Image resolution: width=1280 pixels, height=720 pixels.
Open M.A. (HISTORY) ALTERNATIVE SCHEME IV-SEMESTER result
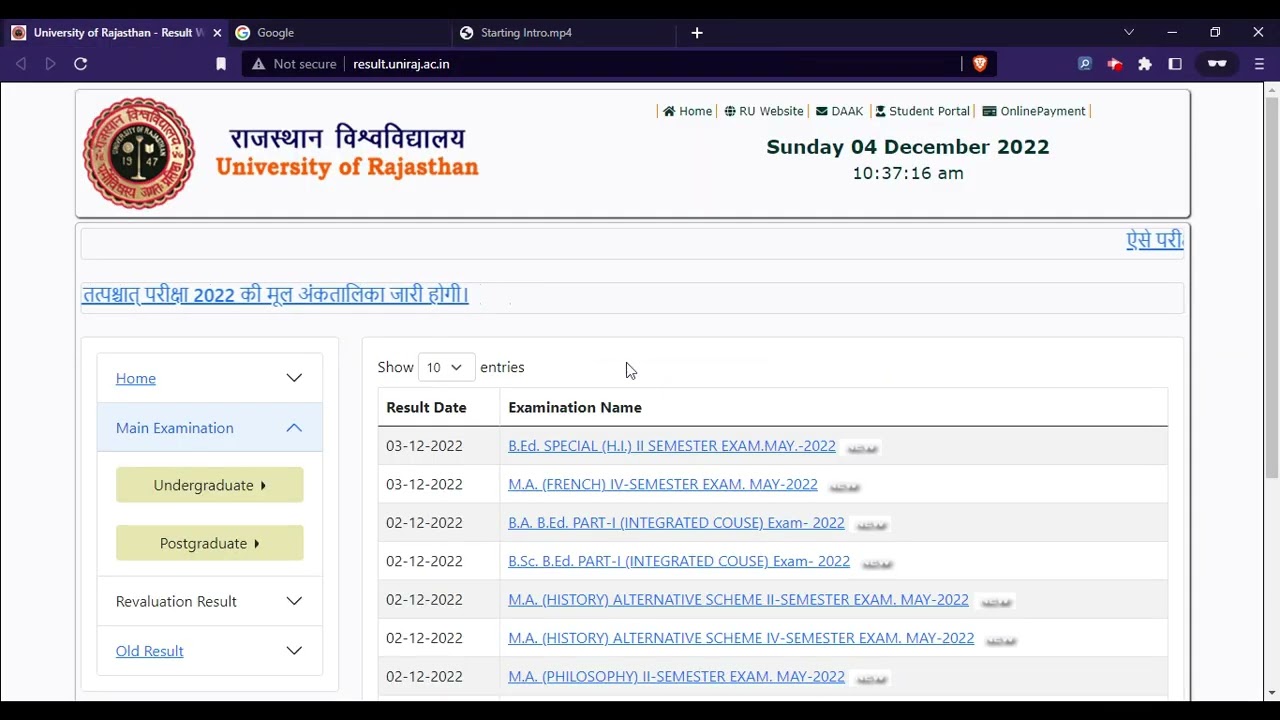click(741, 638)
